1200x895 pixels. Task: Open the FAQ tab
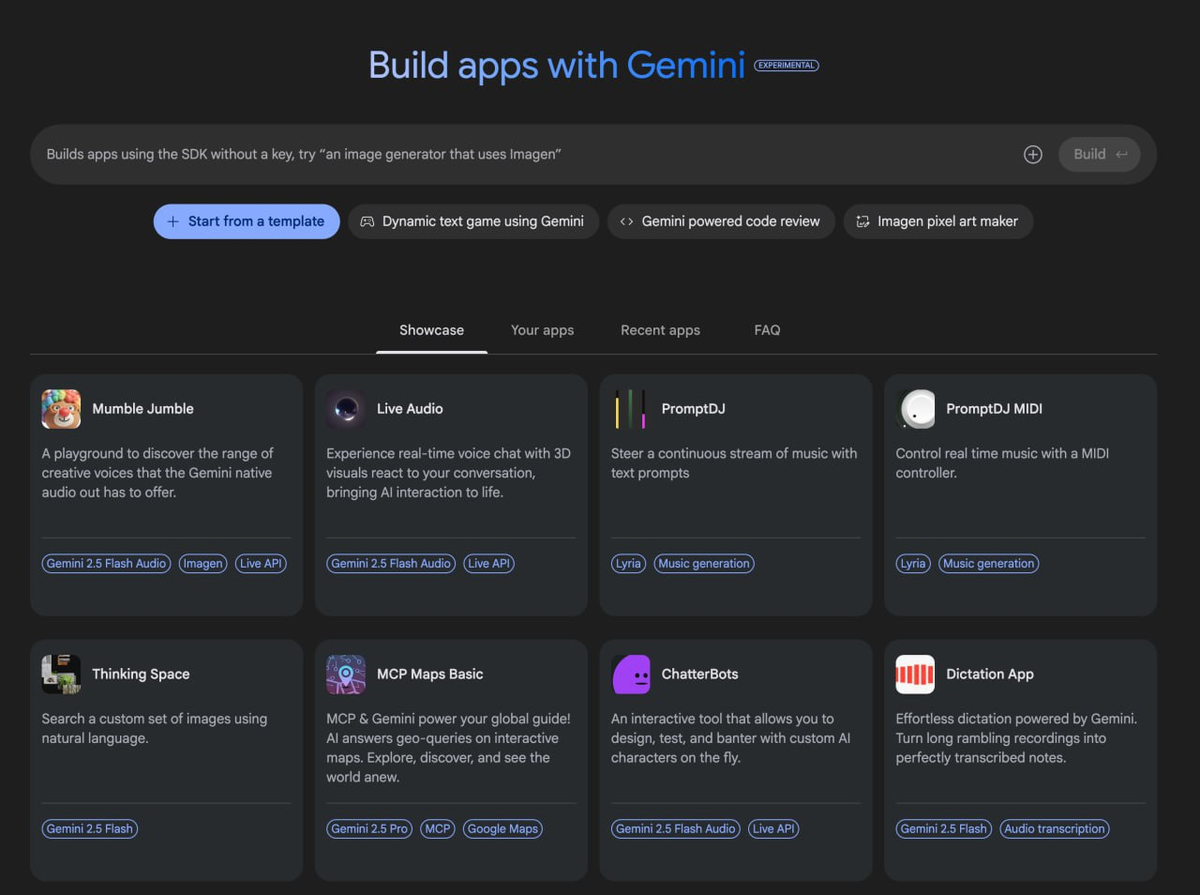767,330
